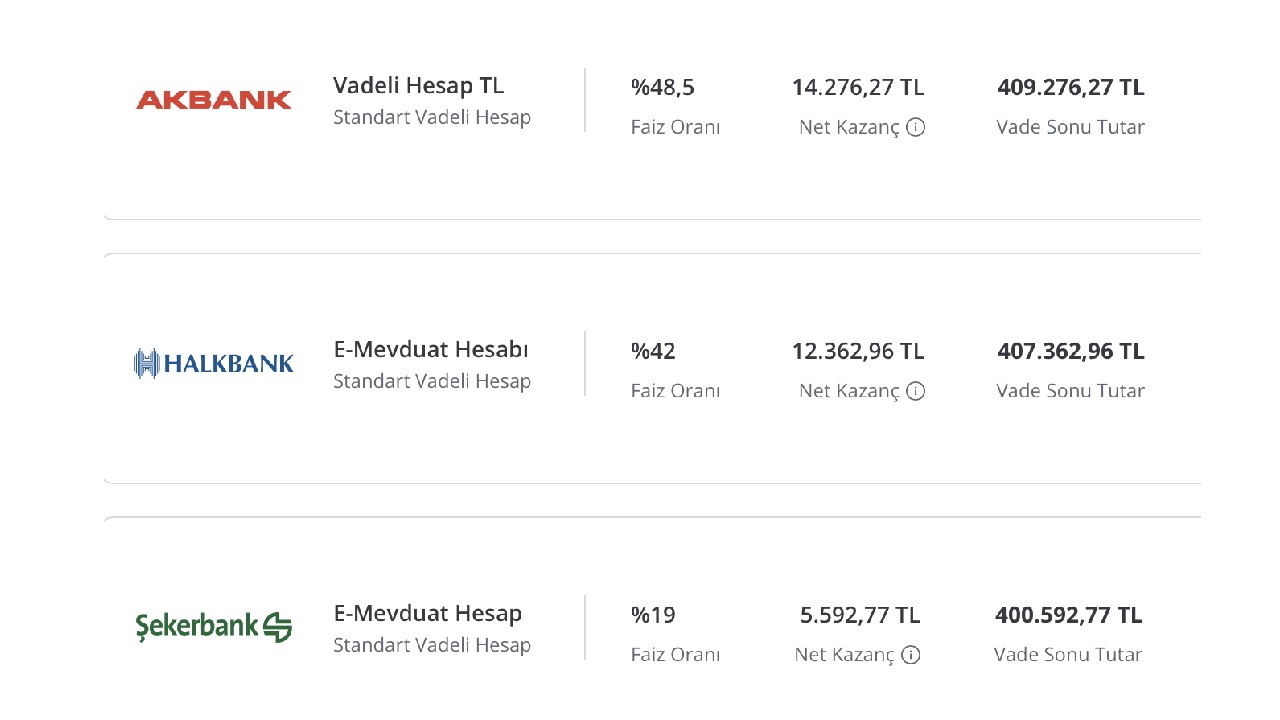Click Şekerbank net gain 5.592,77 TL
1280x720 pixels.
point(860,615)
